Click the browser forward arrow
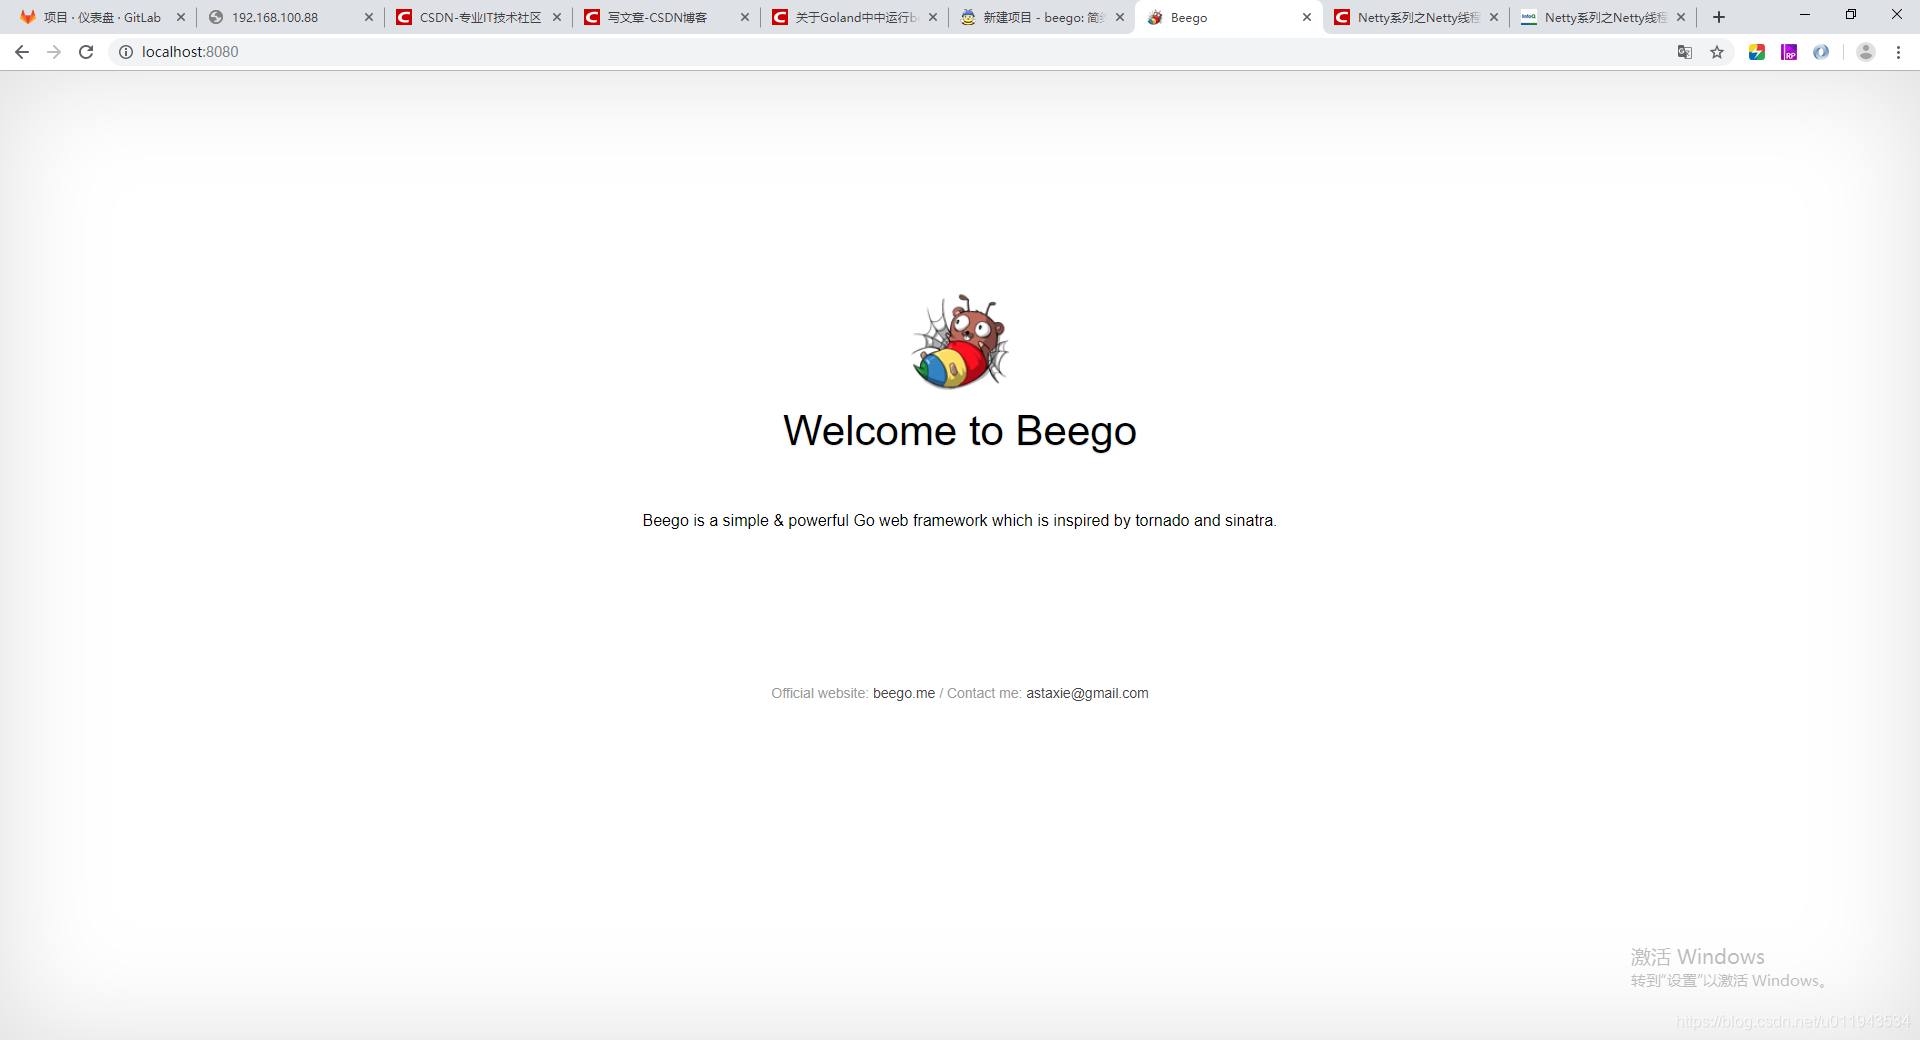Screen dimensions: 1920x1040 click(x=54, y=52)
